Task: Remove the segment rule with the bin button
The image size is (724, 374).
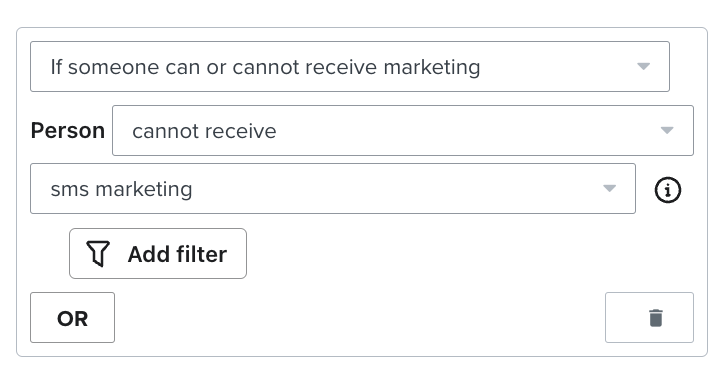Action: click(x=649, y=318)
